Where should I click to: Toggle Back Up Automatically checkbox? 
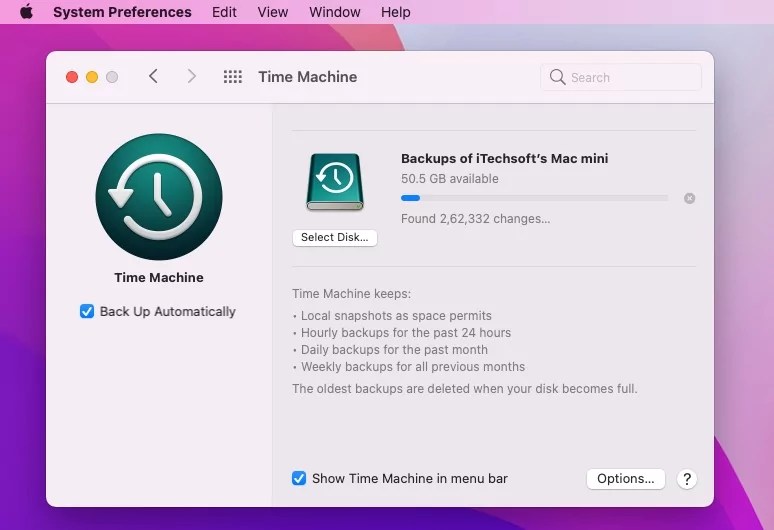pos(87,311)
